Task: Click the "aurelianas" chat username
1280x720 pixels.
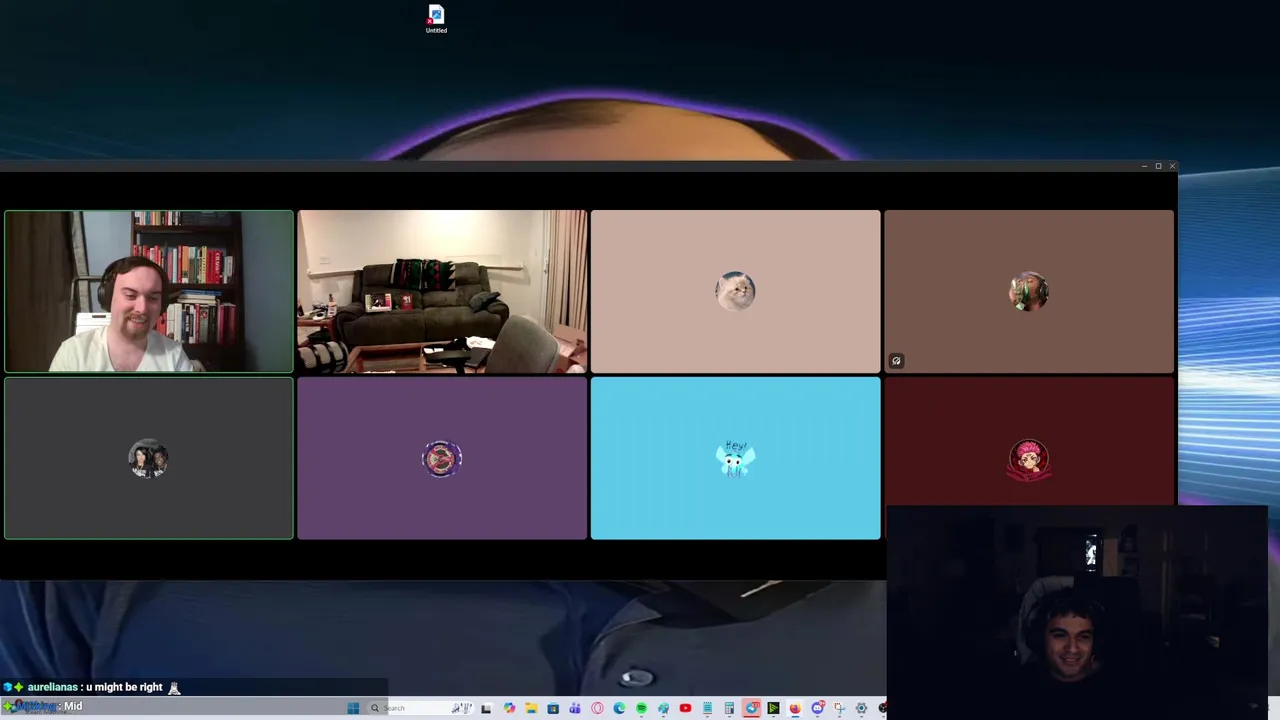Action: (x=52, y=687)
